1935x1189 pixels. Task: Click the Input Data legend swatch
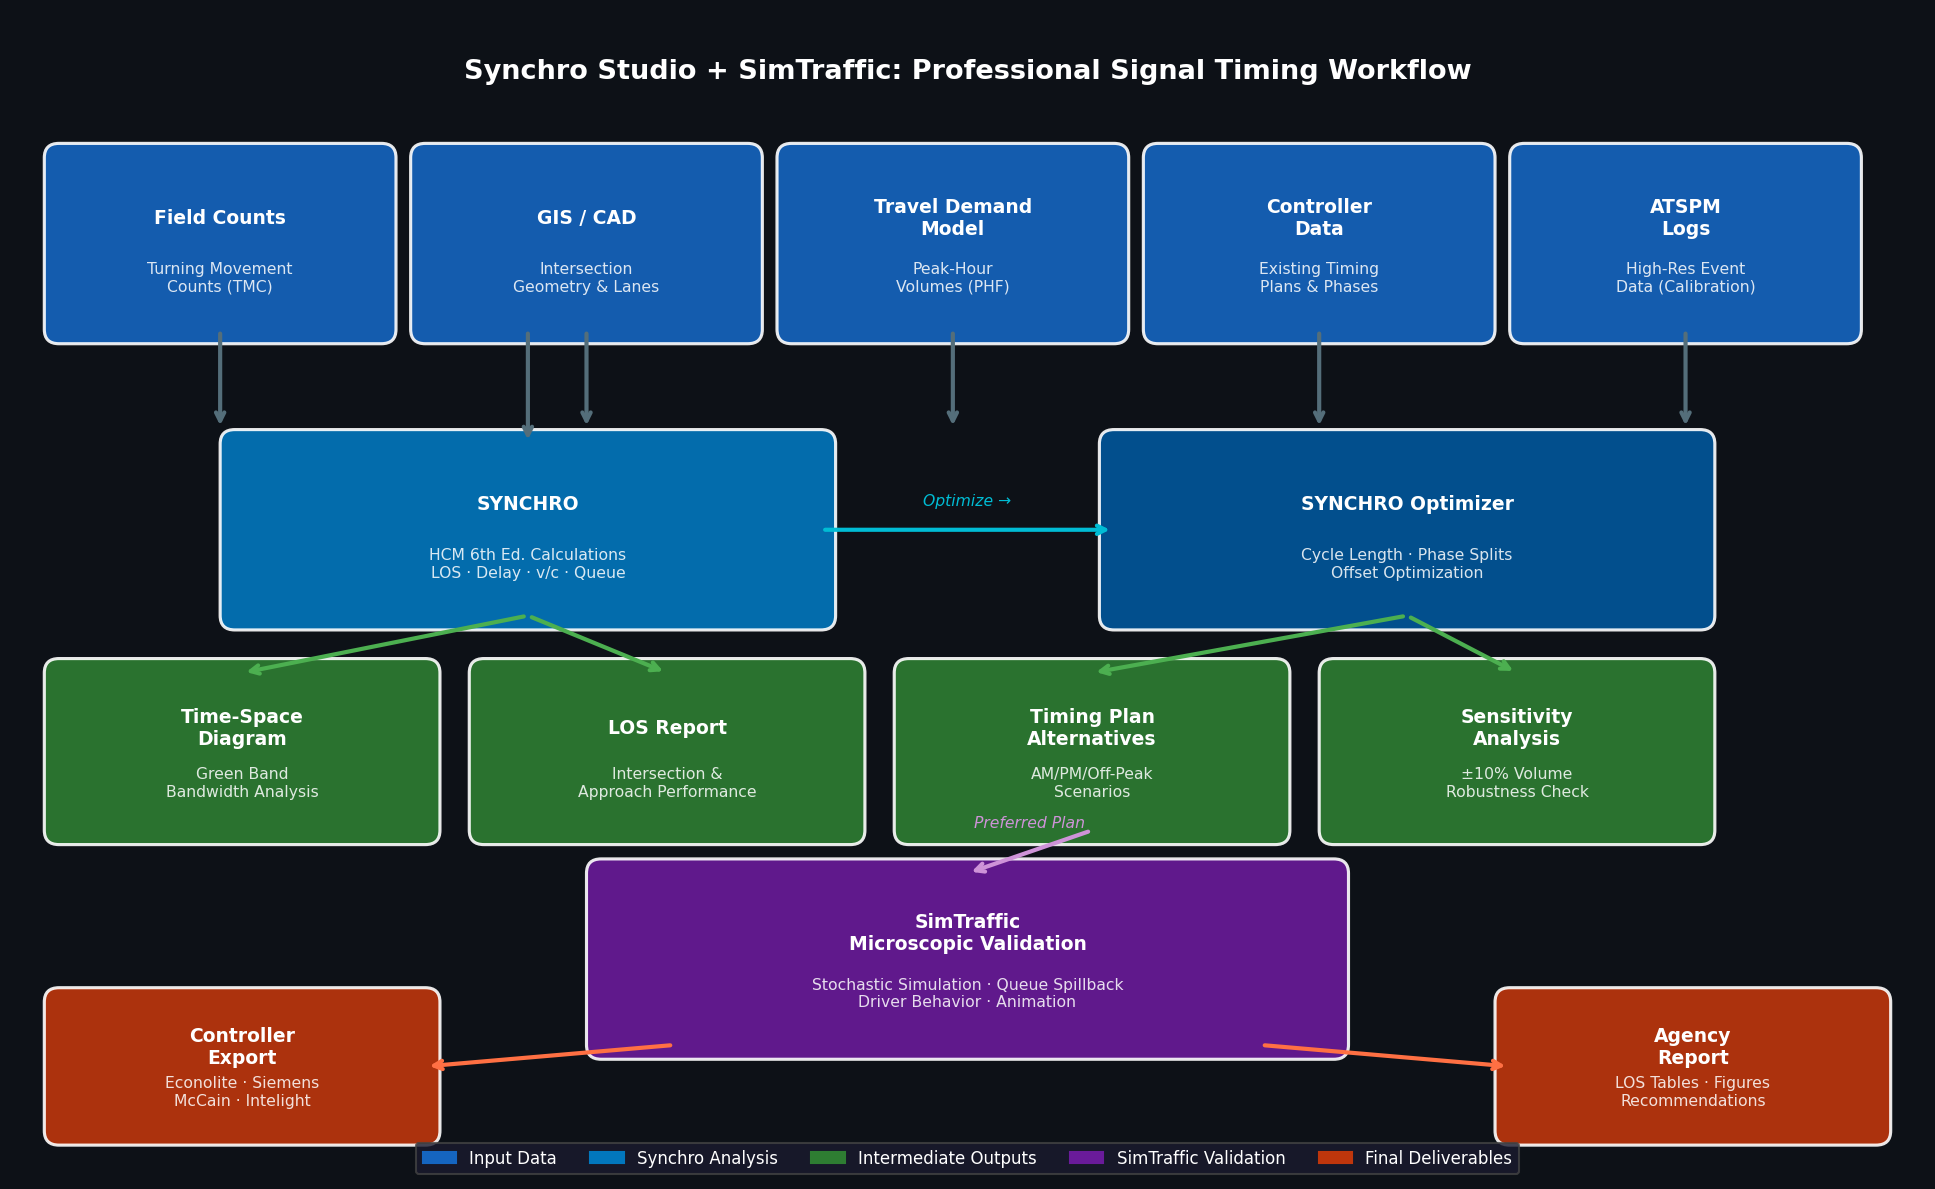(x=439, y=1158)
